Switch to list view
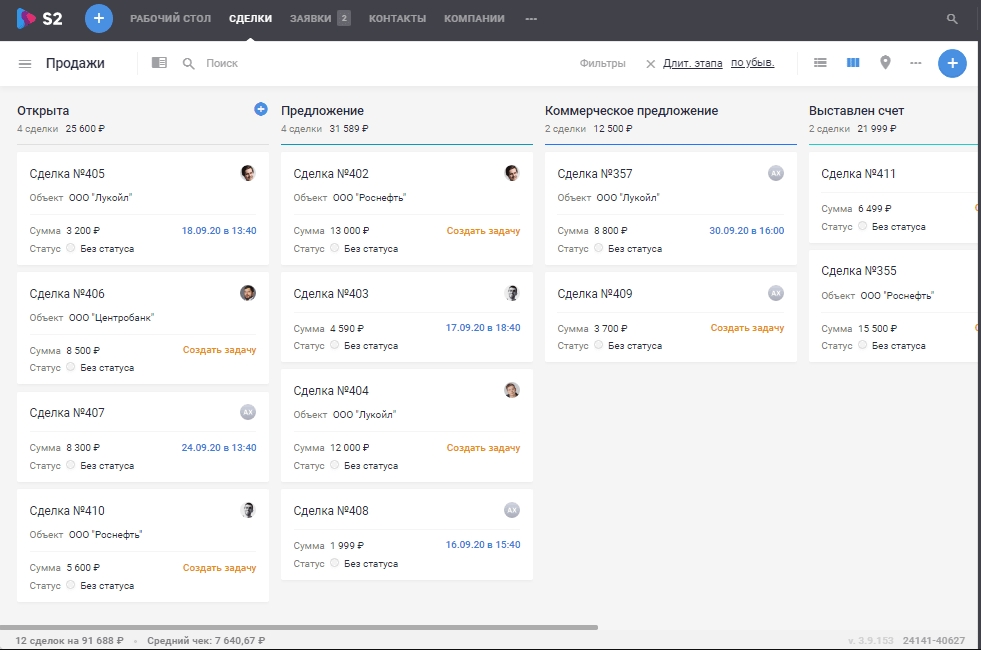 (820, 63)
